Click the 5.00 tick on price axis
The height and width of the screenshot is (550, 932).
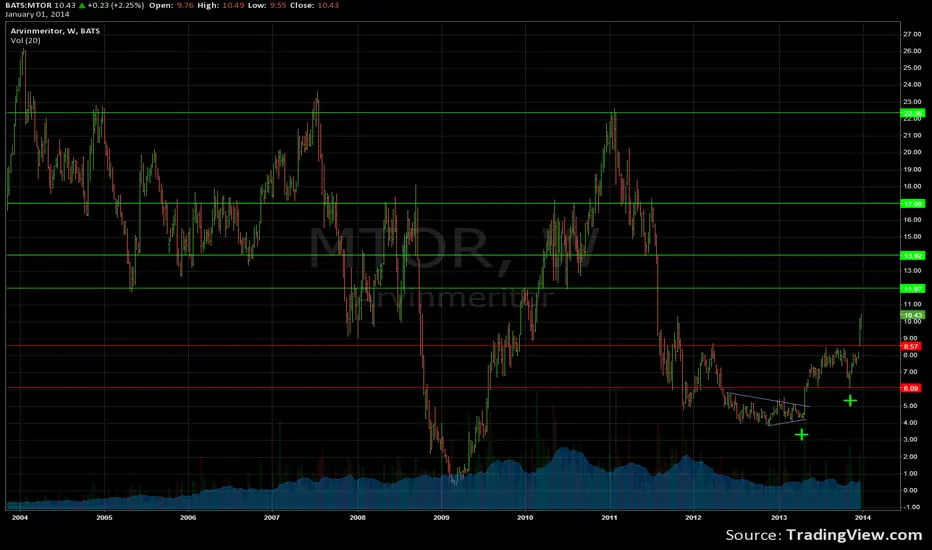click(911, 406)
